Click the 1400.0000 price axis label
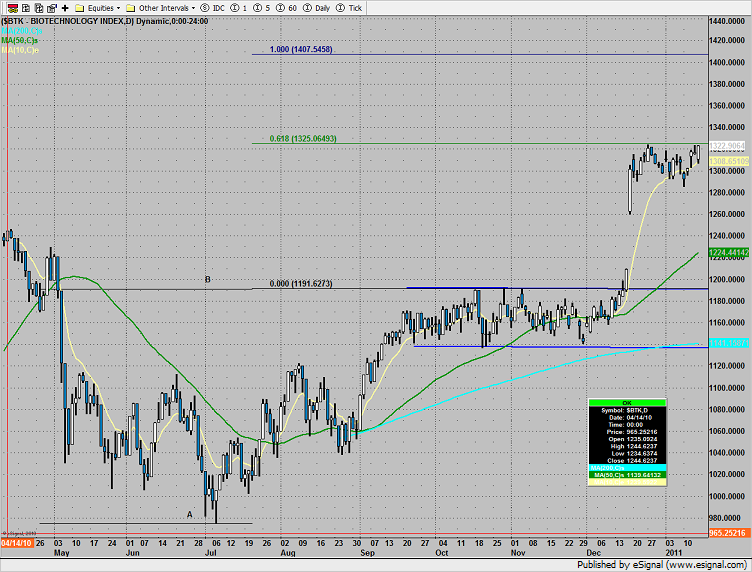 [727, 62]
